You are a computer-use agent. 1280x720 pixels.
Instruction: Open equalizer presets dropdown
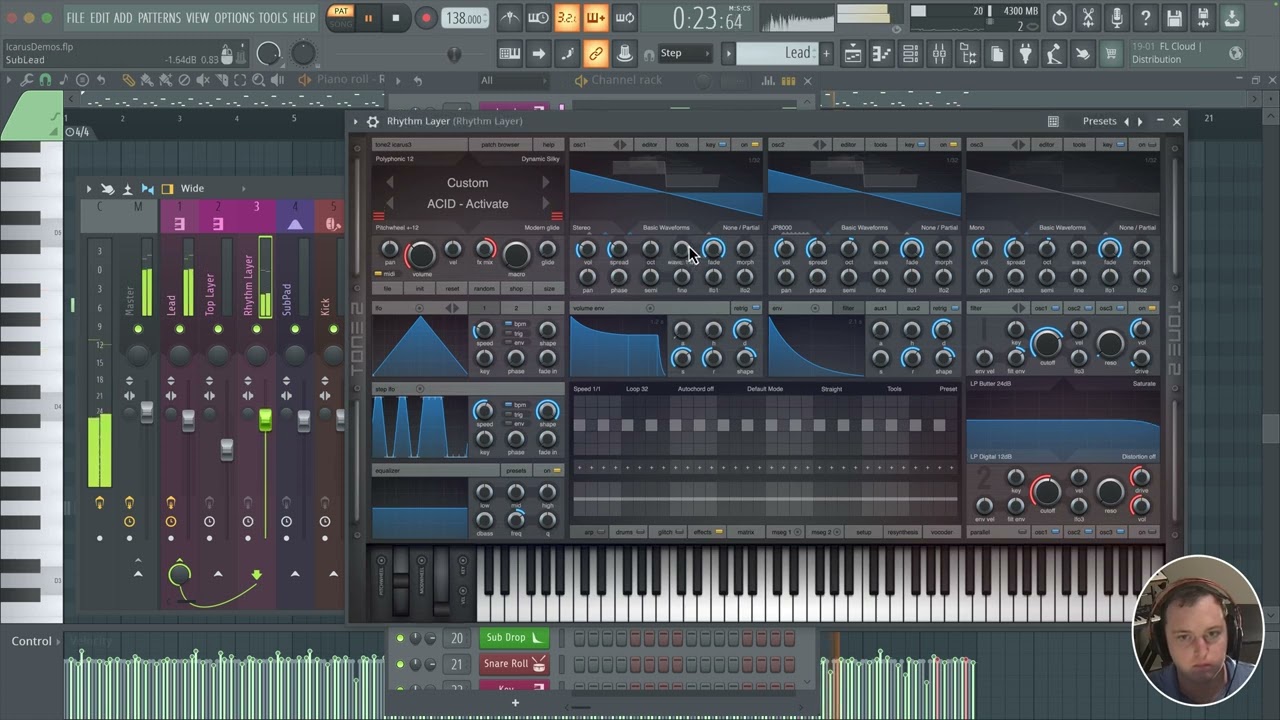coord(516,470)
